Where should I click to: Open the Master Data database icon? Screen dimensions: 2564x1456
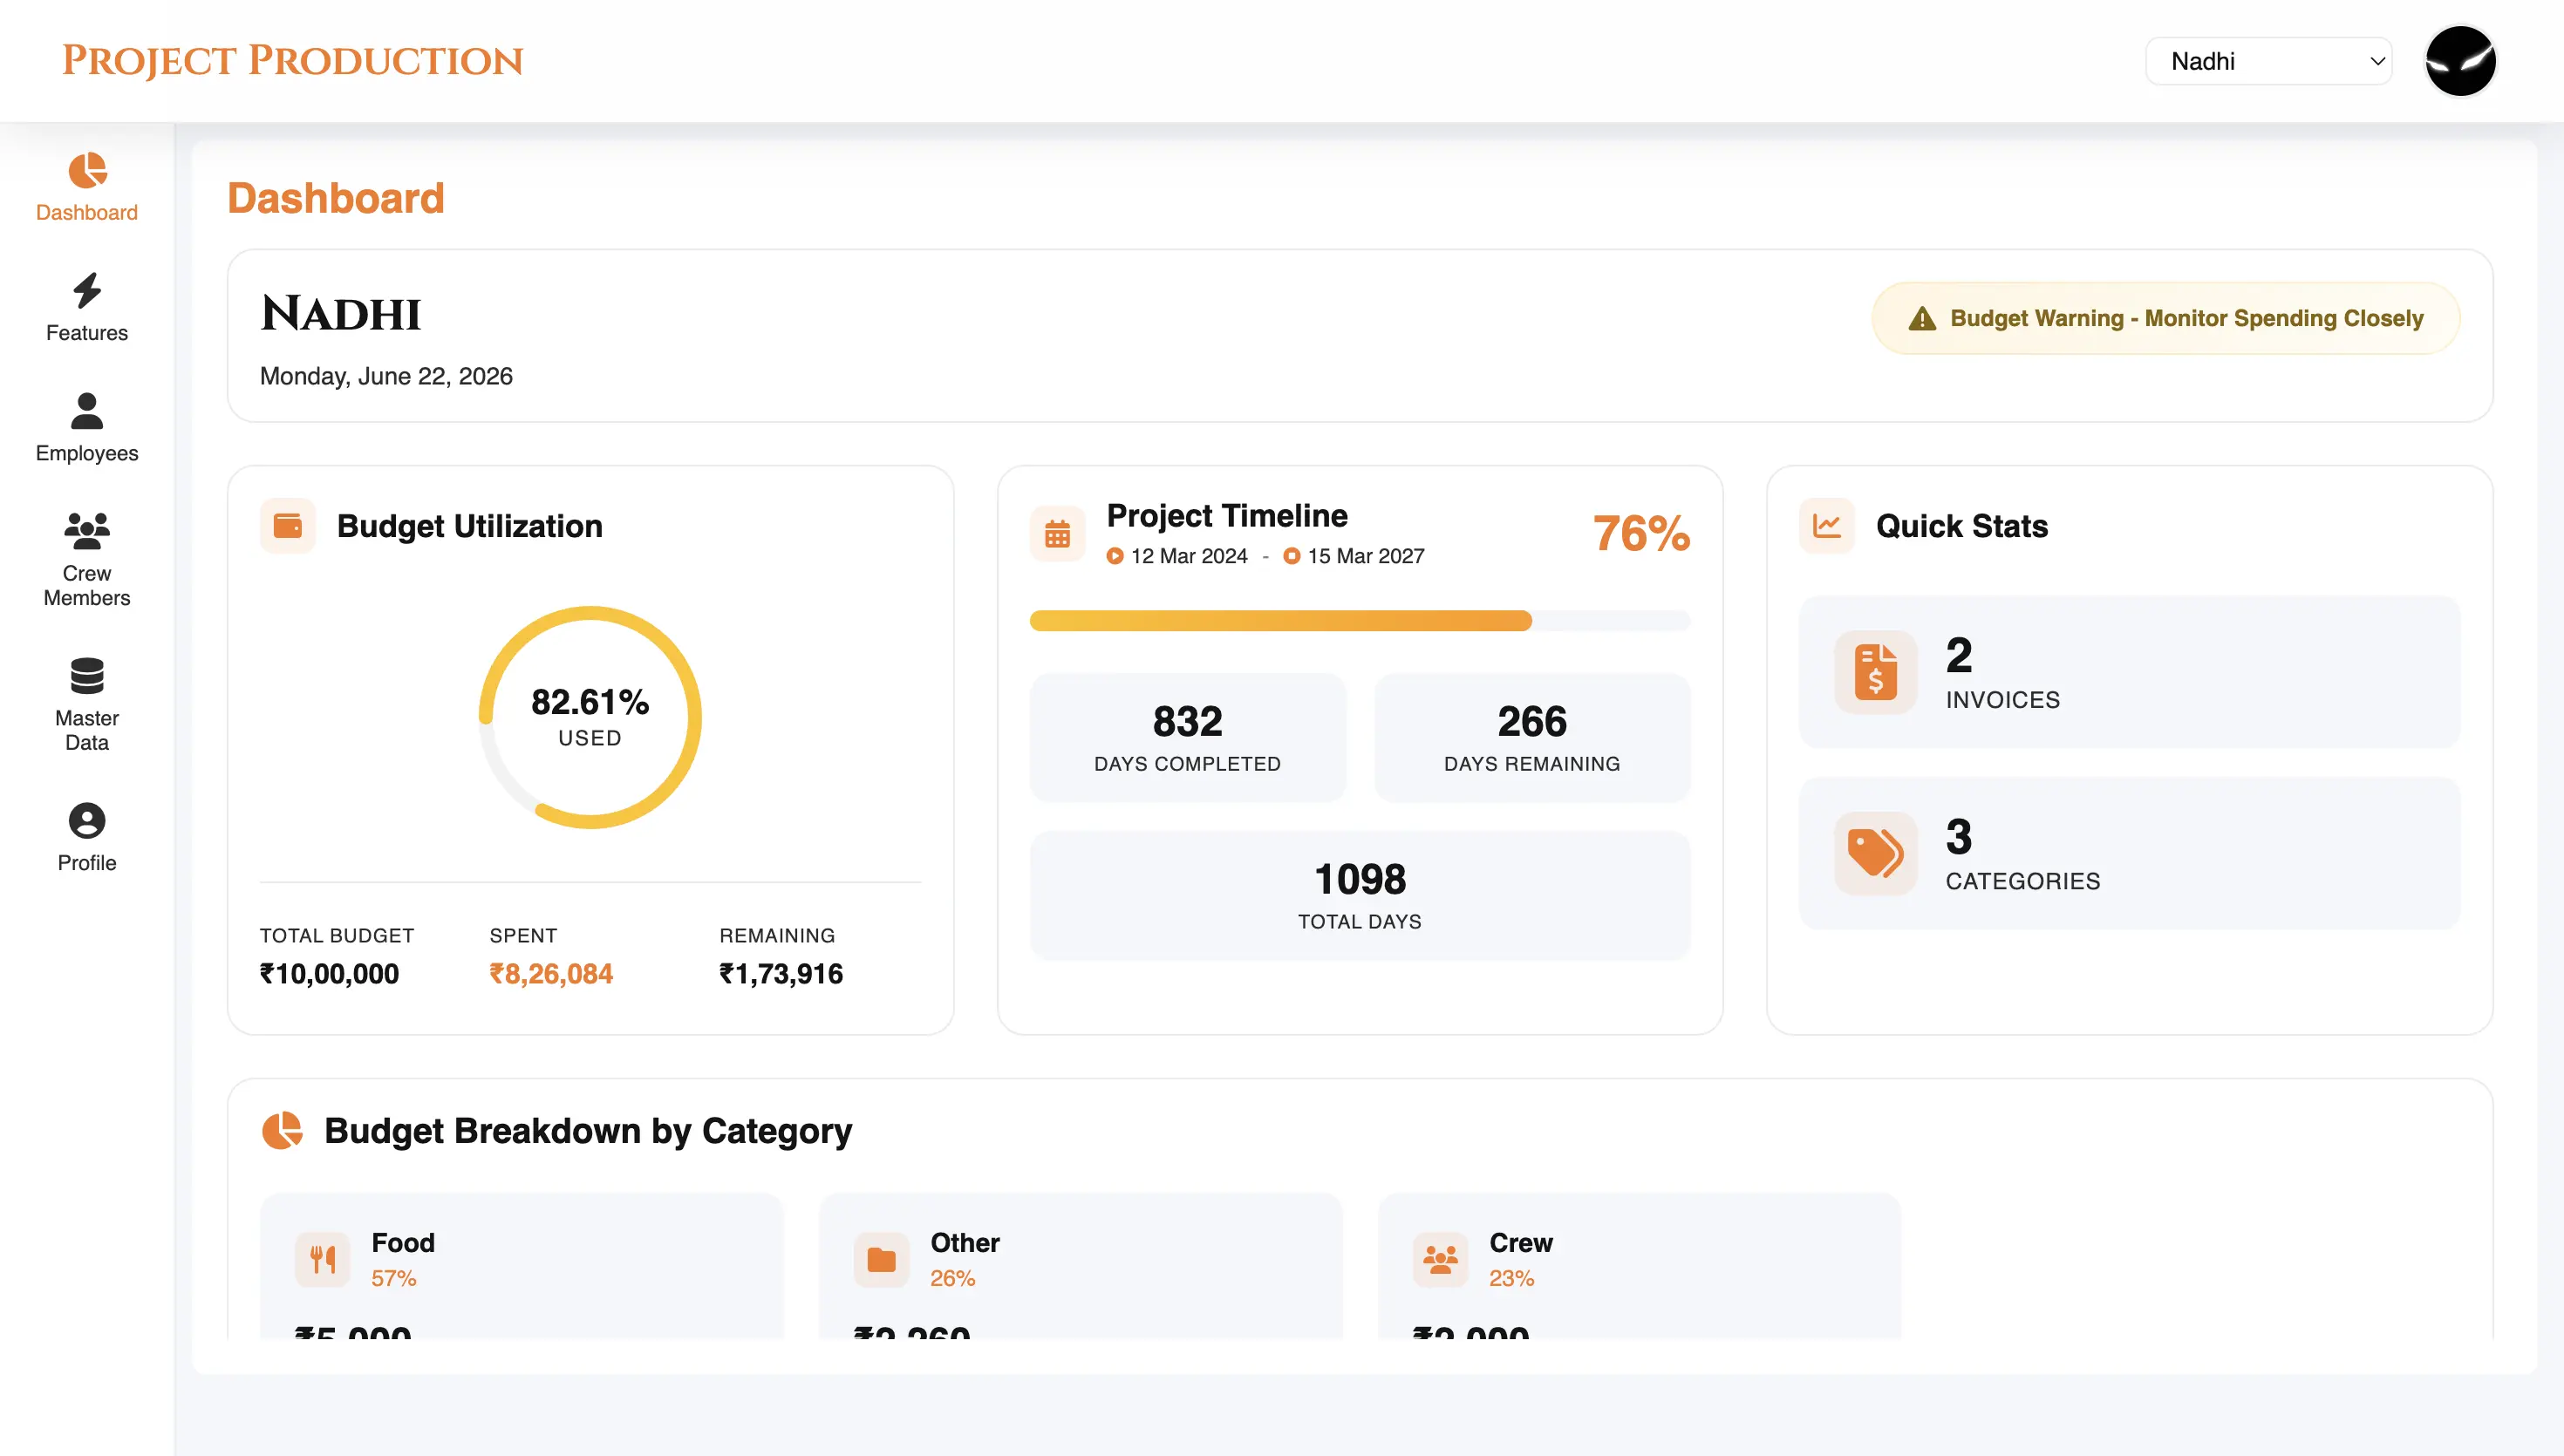pyautogui.click(x=87, y=676)
